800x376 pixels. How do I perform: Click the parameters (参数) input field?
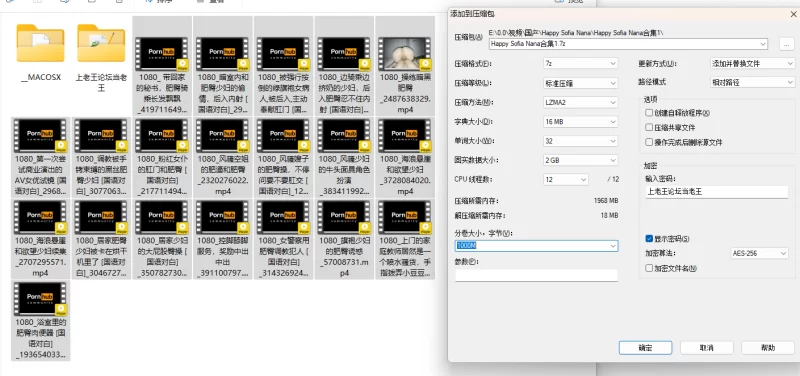(x=536, y=275)
